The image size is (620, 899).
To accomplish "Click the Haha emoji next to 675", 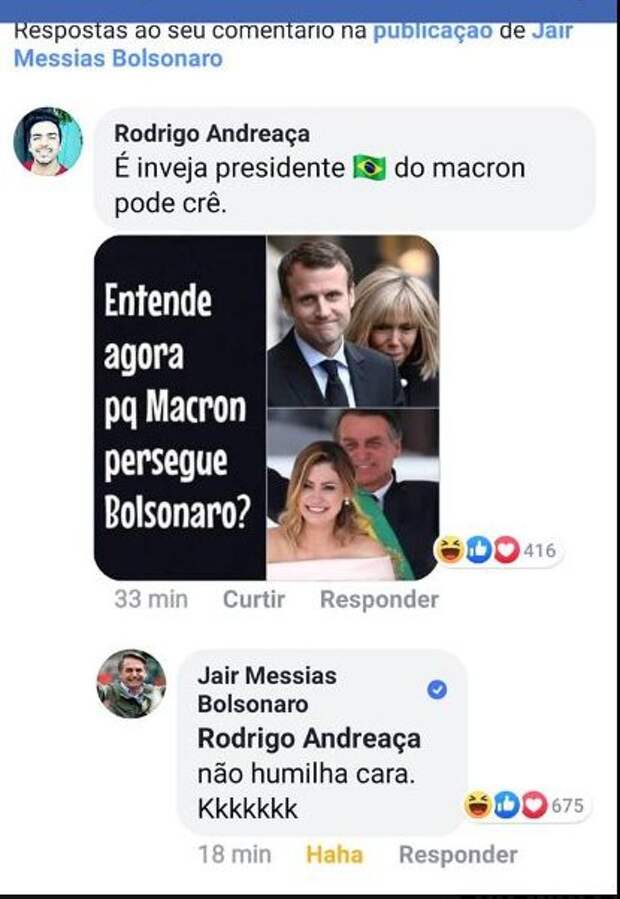I will (480, 805).
